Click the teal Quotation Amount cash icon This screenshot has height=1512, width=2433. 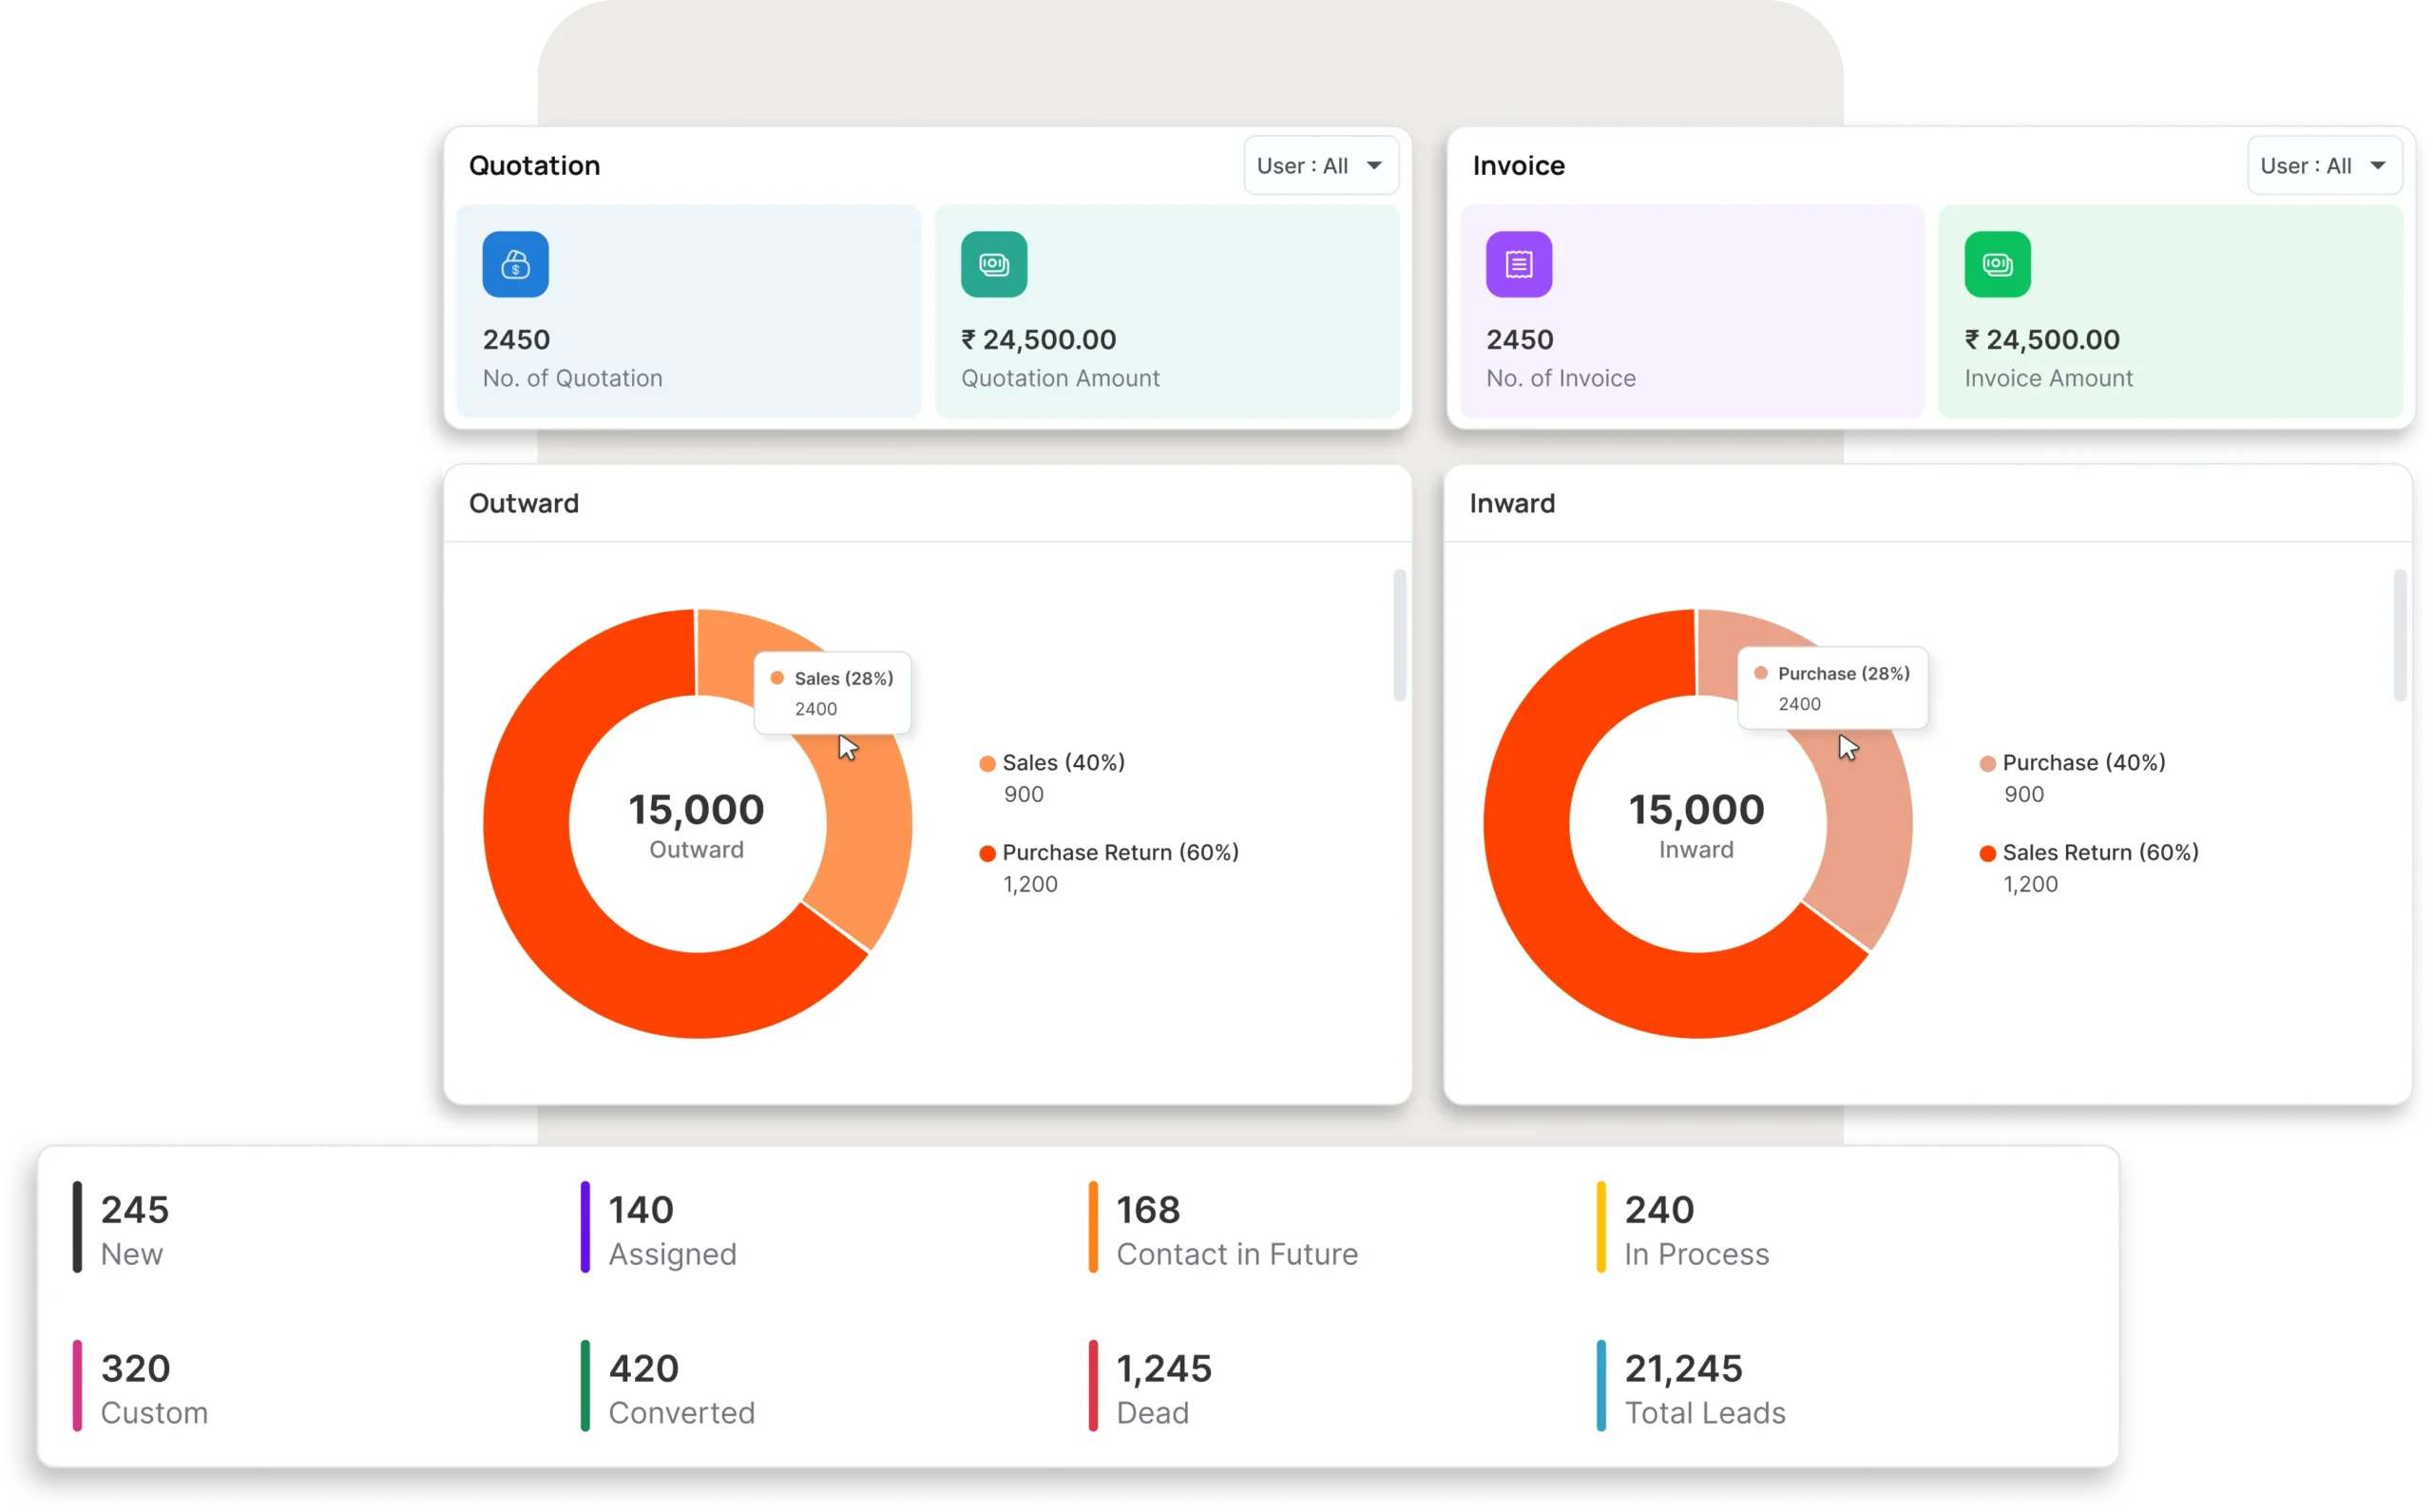[994, 264]
